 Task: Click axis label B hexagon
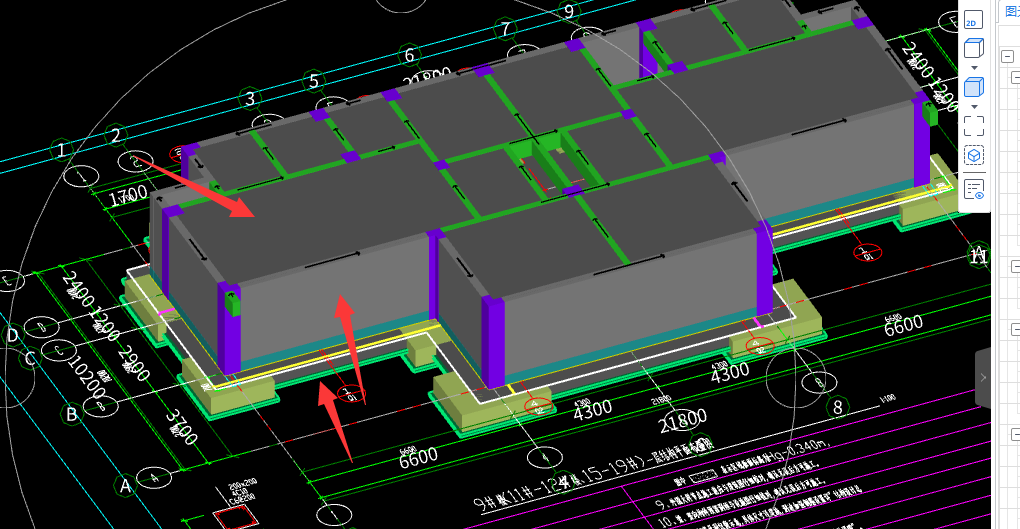(x=72, y=414)
